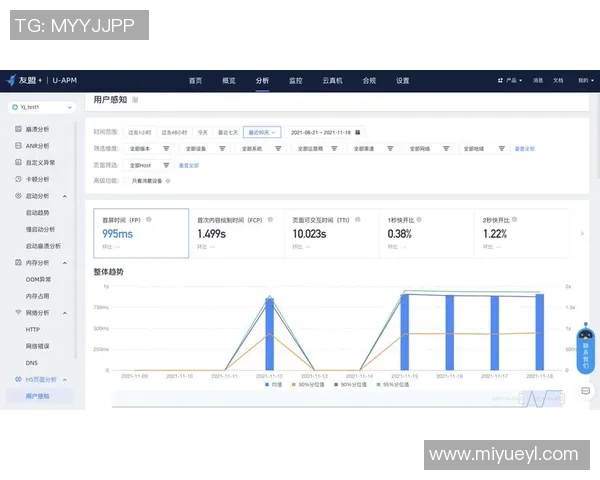Go to the 概览 nav tab
Screen dimensions: 600x480
(229, 80)
